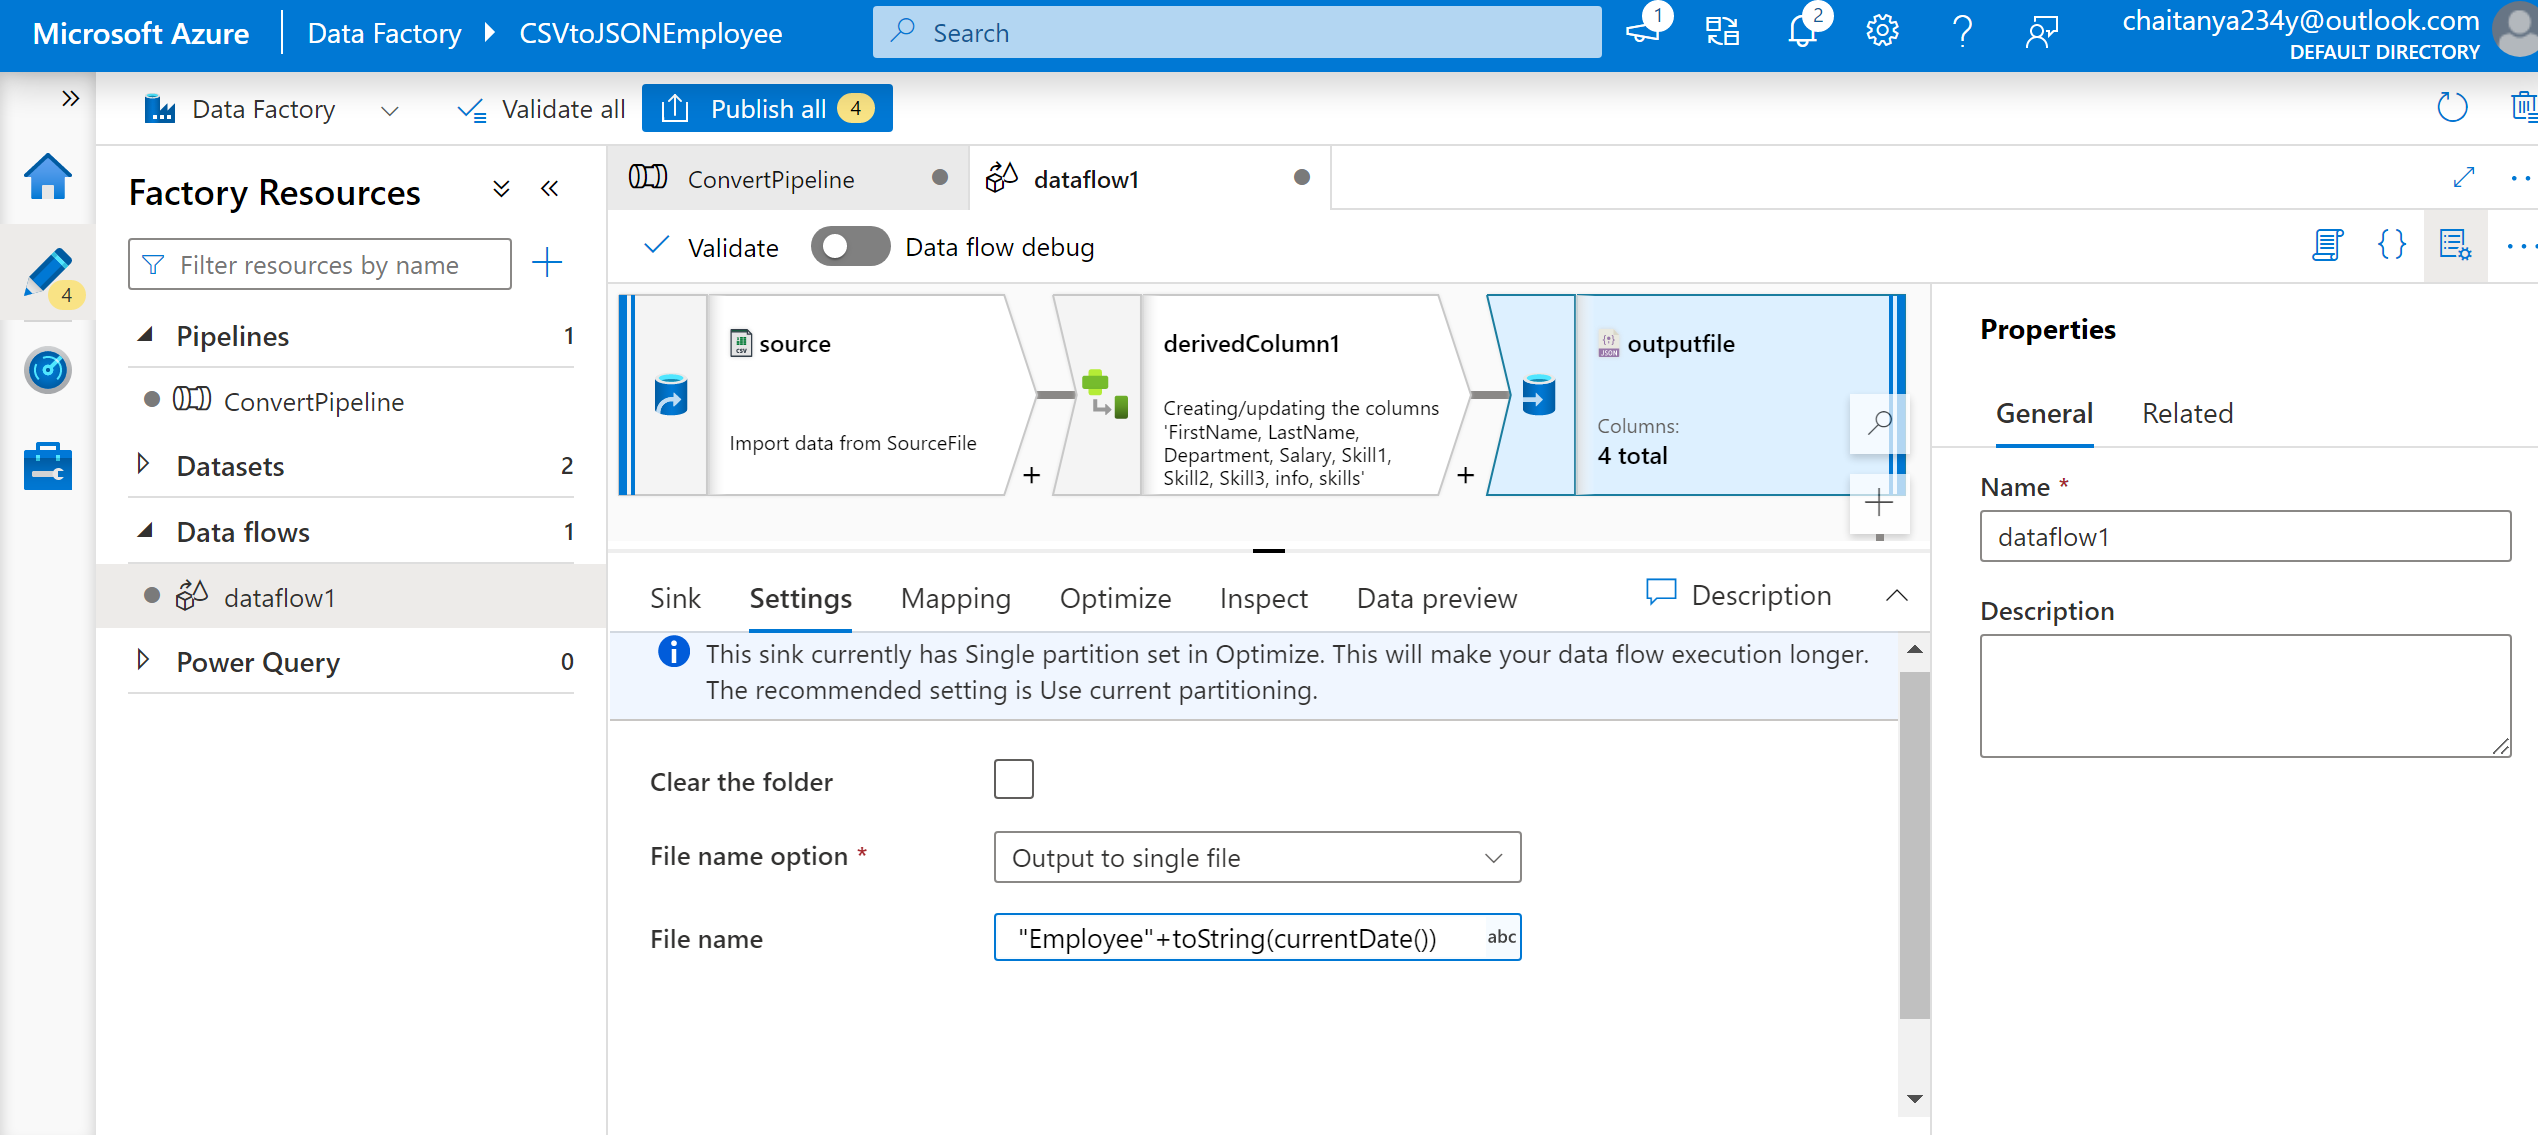This screenshot has height=1135, width=2538.
Task: Click the canvas search magnifier icon
Action: click(x=1879, y=423)
